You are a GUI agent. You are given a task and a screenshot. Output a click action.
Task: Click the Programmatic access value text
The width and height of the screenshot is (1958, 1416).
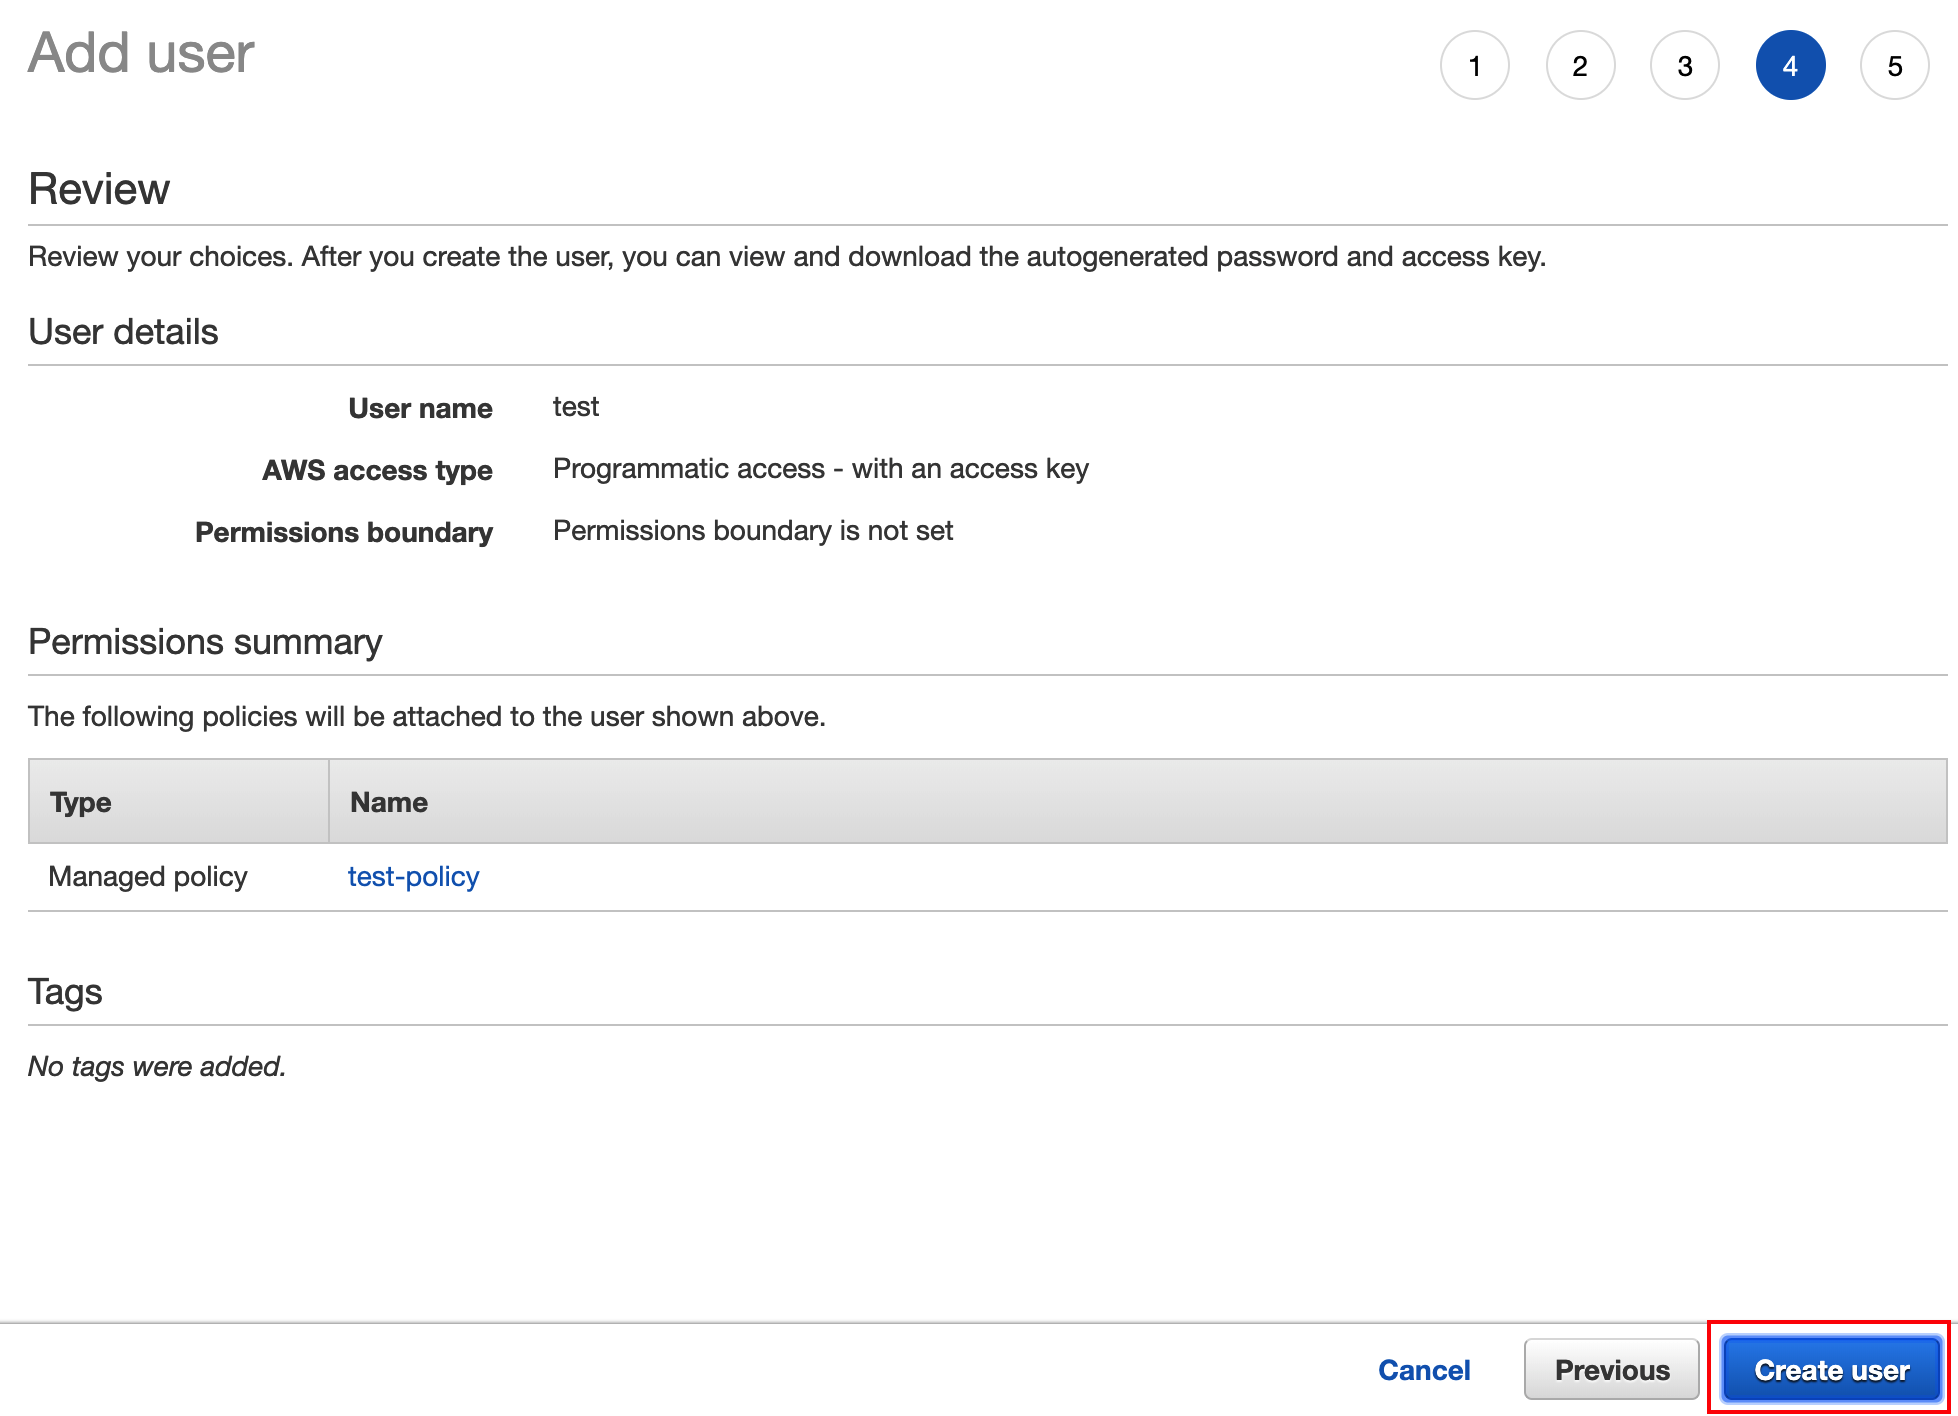pyautogui.click(x=820, y=469)
